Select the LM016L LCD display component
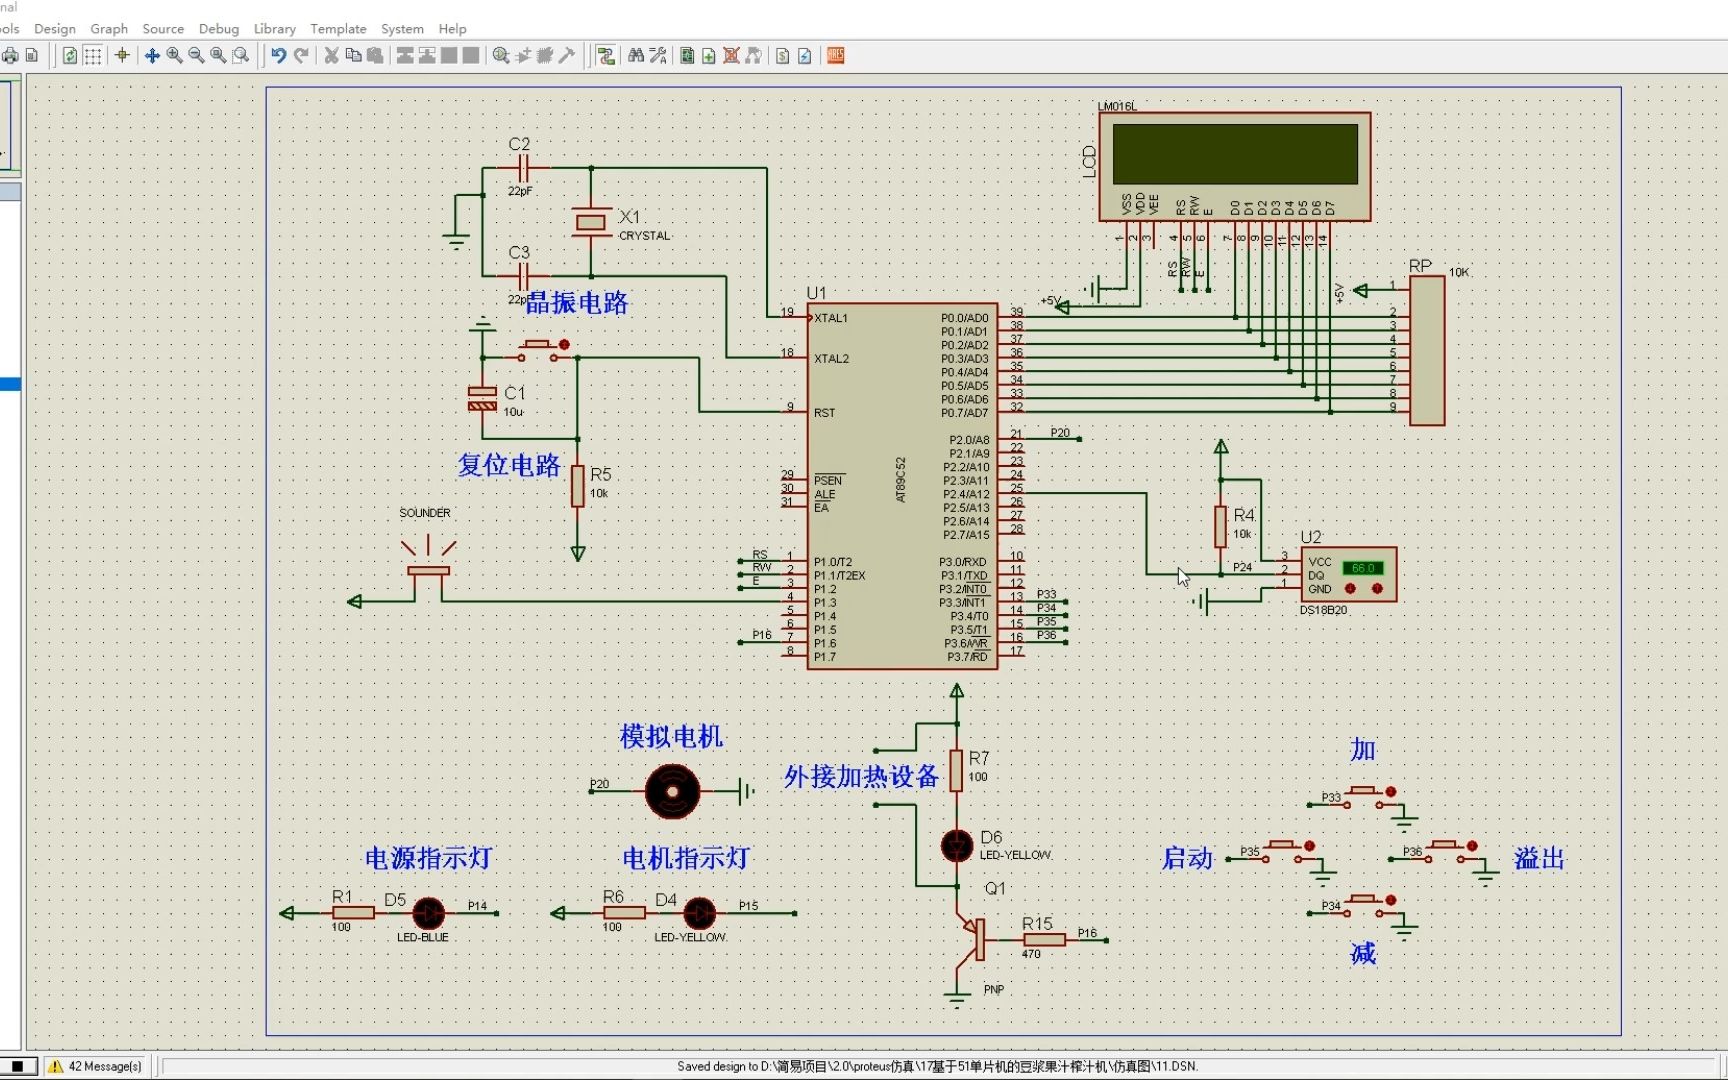The image size is (1728, 1080). coord(1235,166)
